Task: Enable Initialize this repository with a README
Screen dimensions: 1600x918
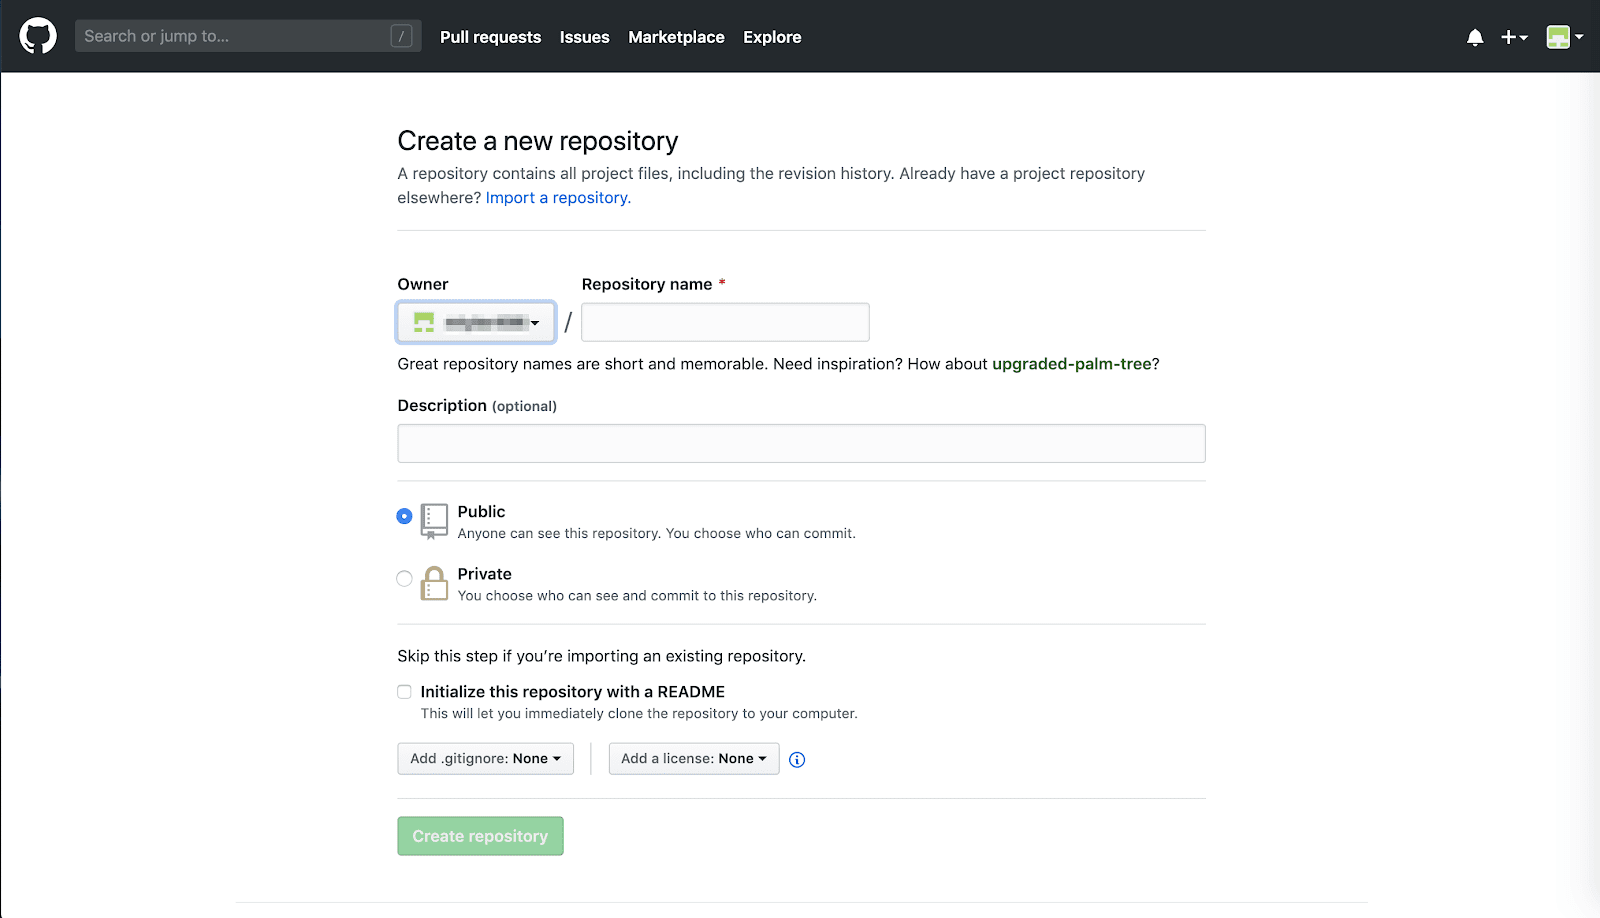Action: click(x=404, y=691)
